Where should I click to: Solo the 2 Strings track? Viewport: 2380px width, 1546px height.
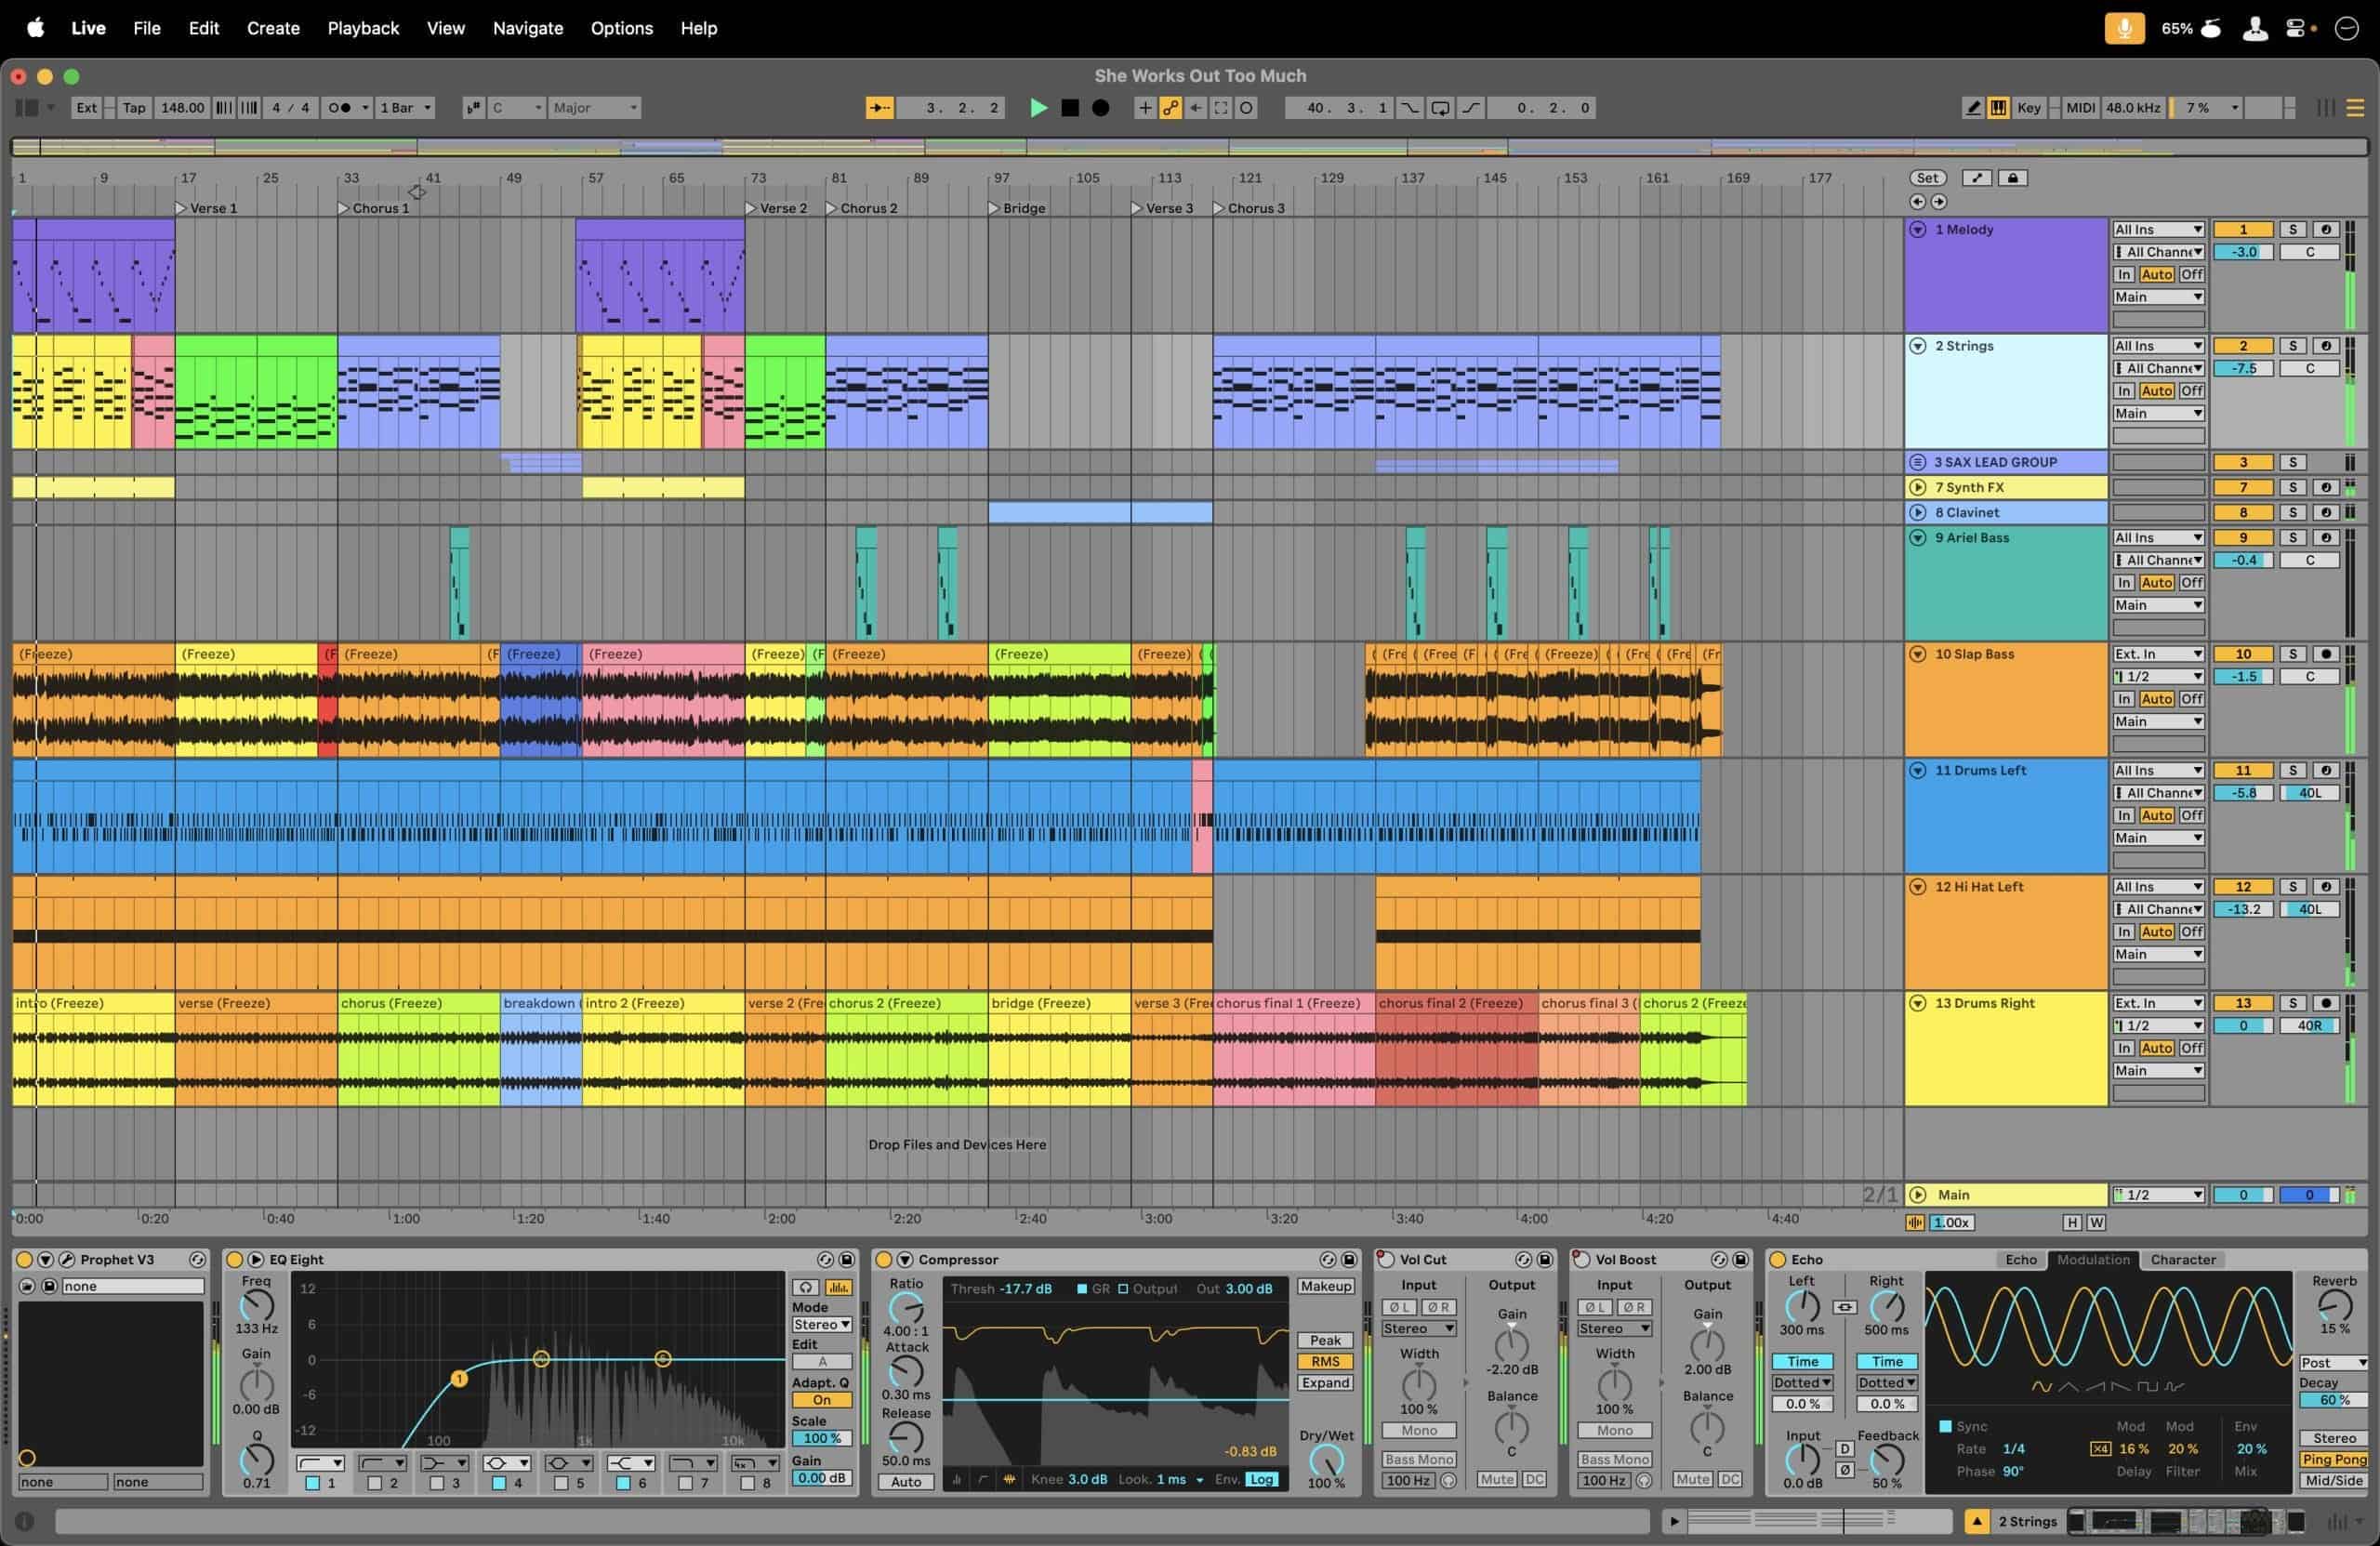(x=2293, y=346)
